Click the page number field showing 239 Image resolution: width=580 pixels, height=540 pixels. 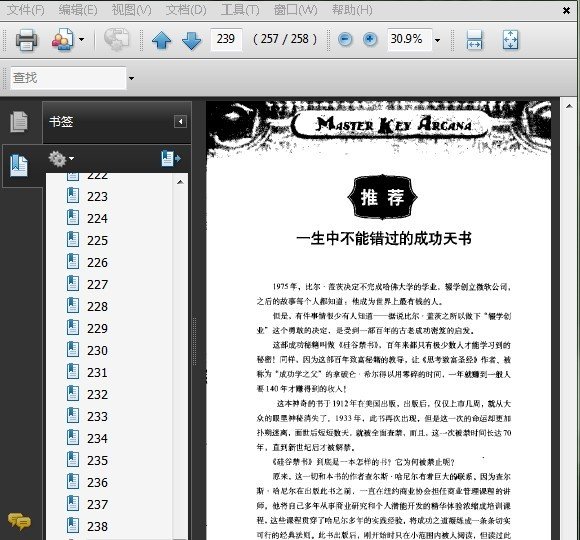point(226,39)
